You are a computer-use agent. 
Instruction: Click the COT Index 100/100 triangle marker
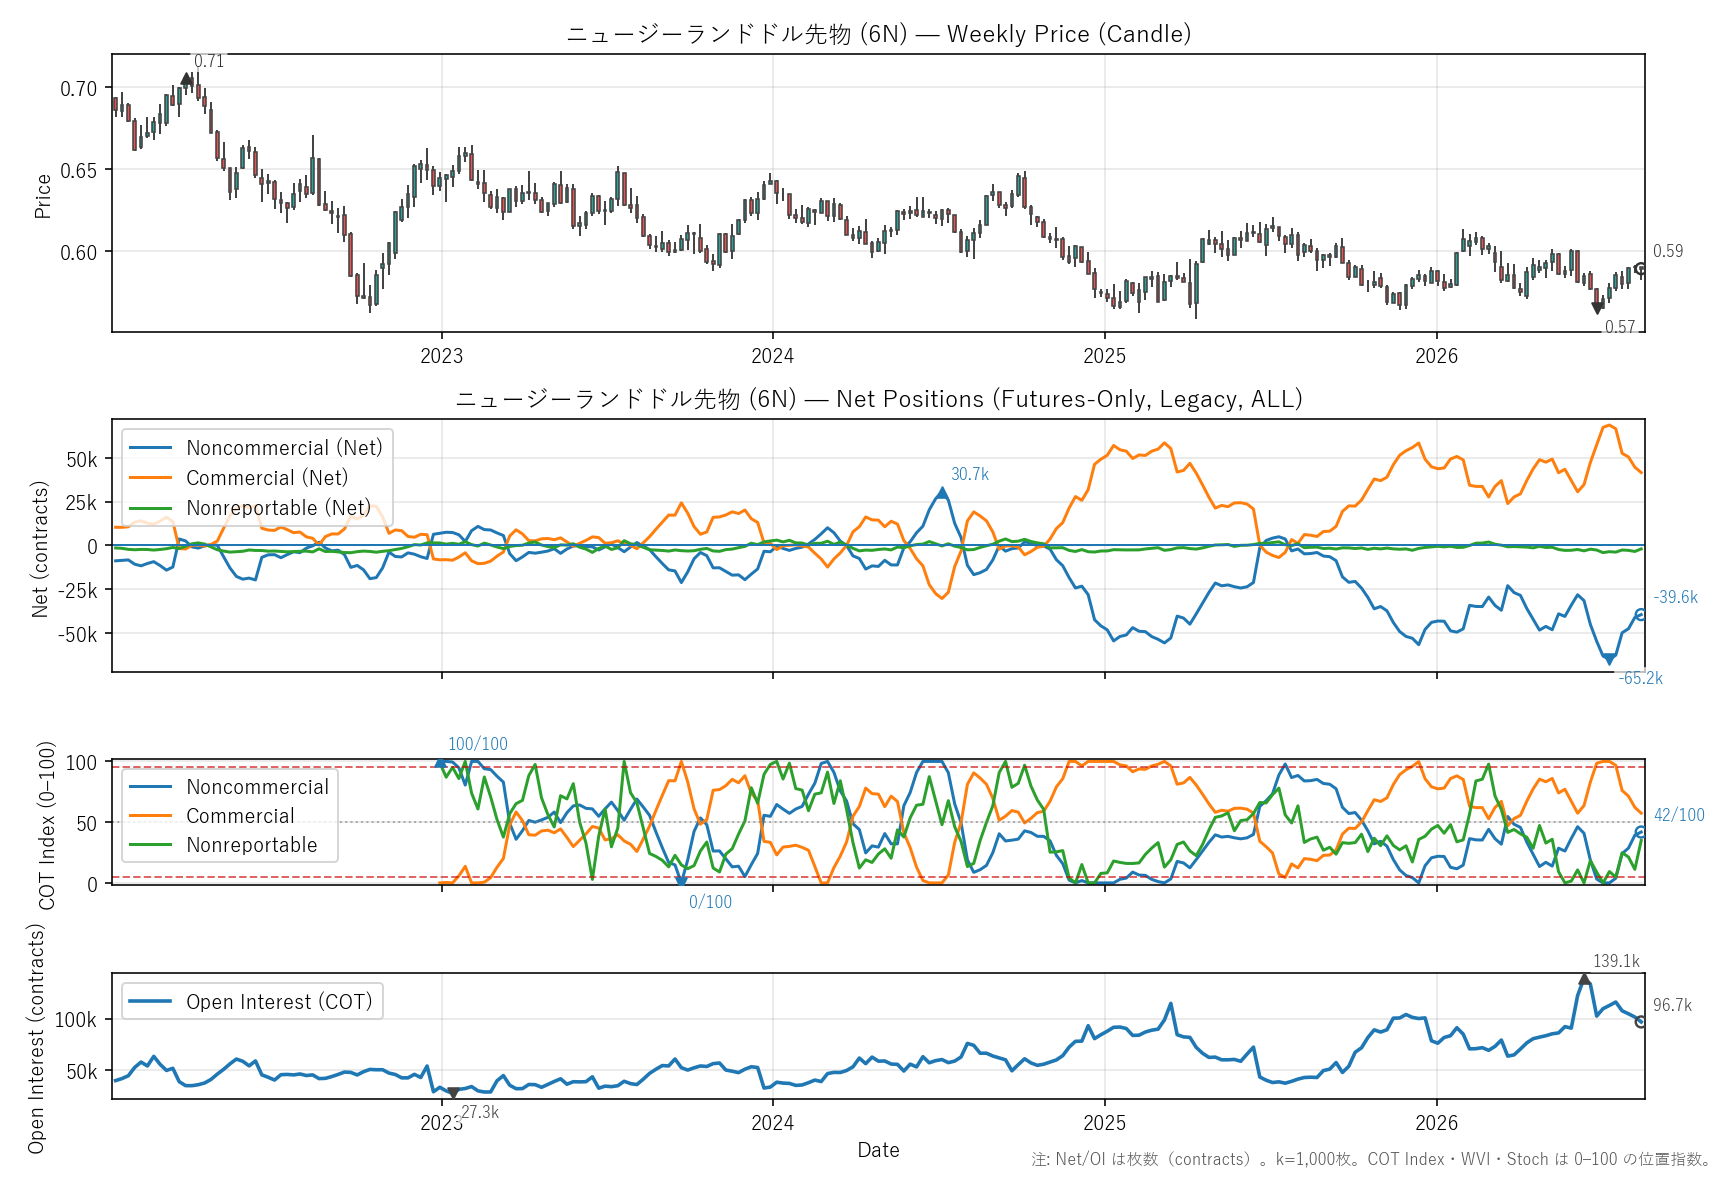pyautogui.click(x=440, y=763)
